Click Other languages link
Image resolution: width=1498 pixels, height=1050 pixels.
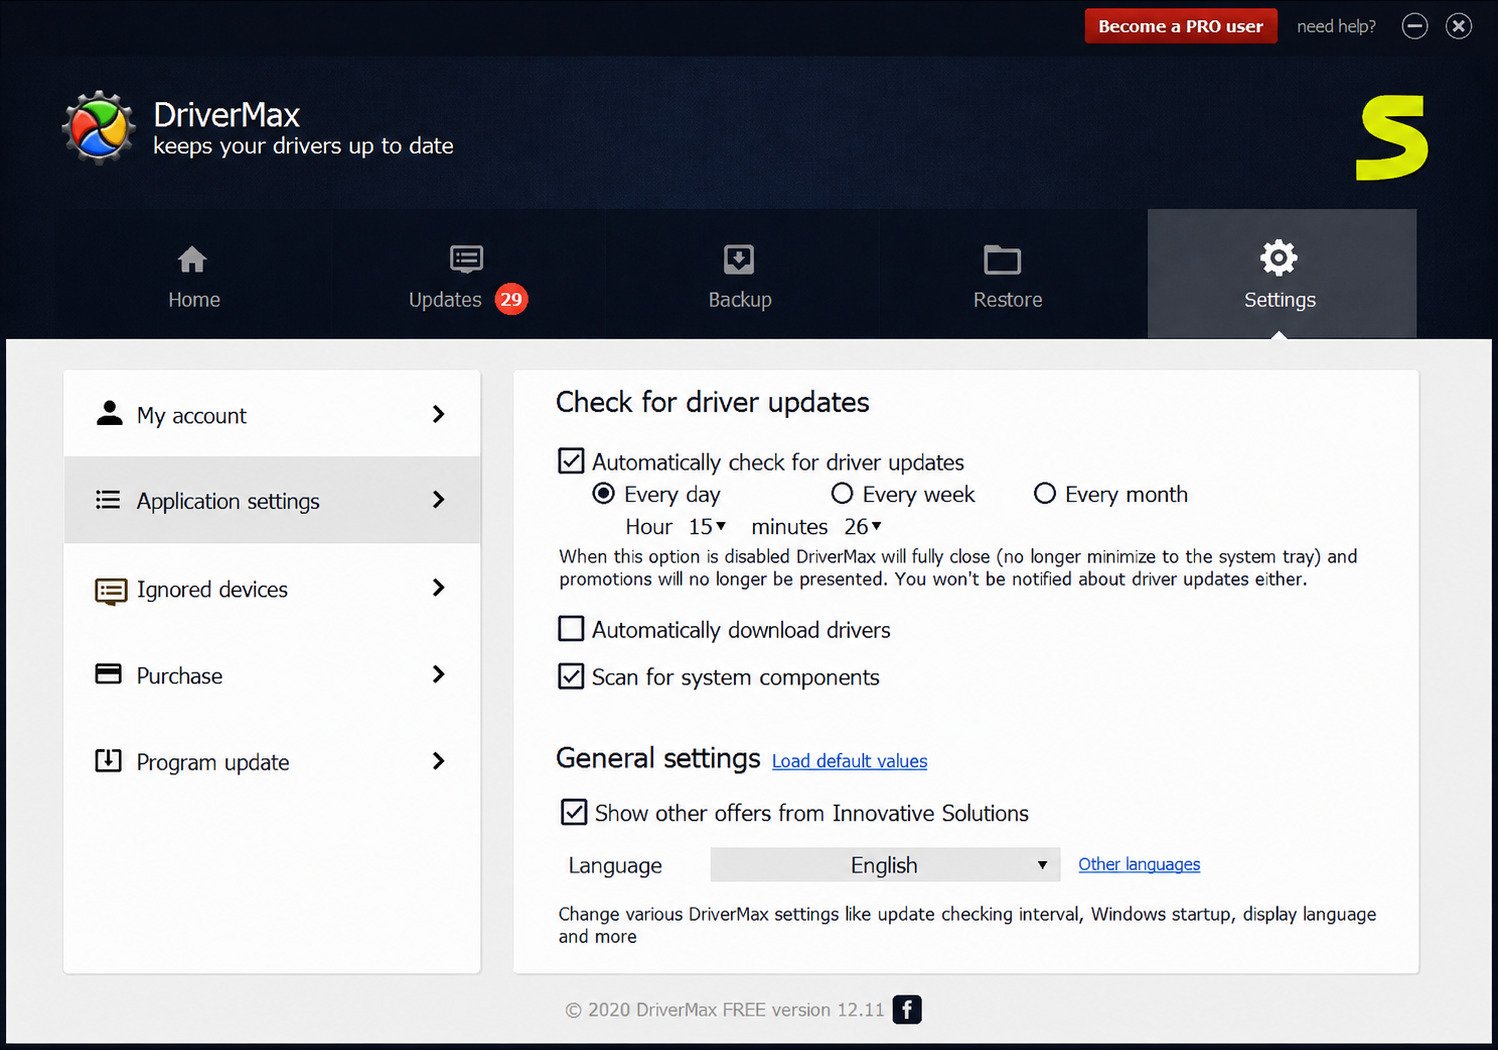click(x=1139, y=864)
